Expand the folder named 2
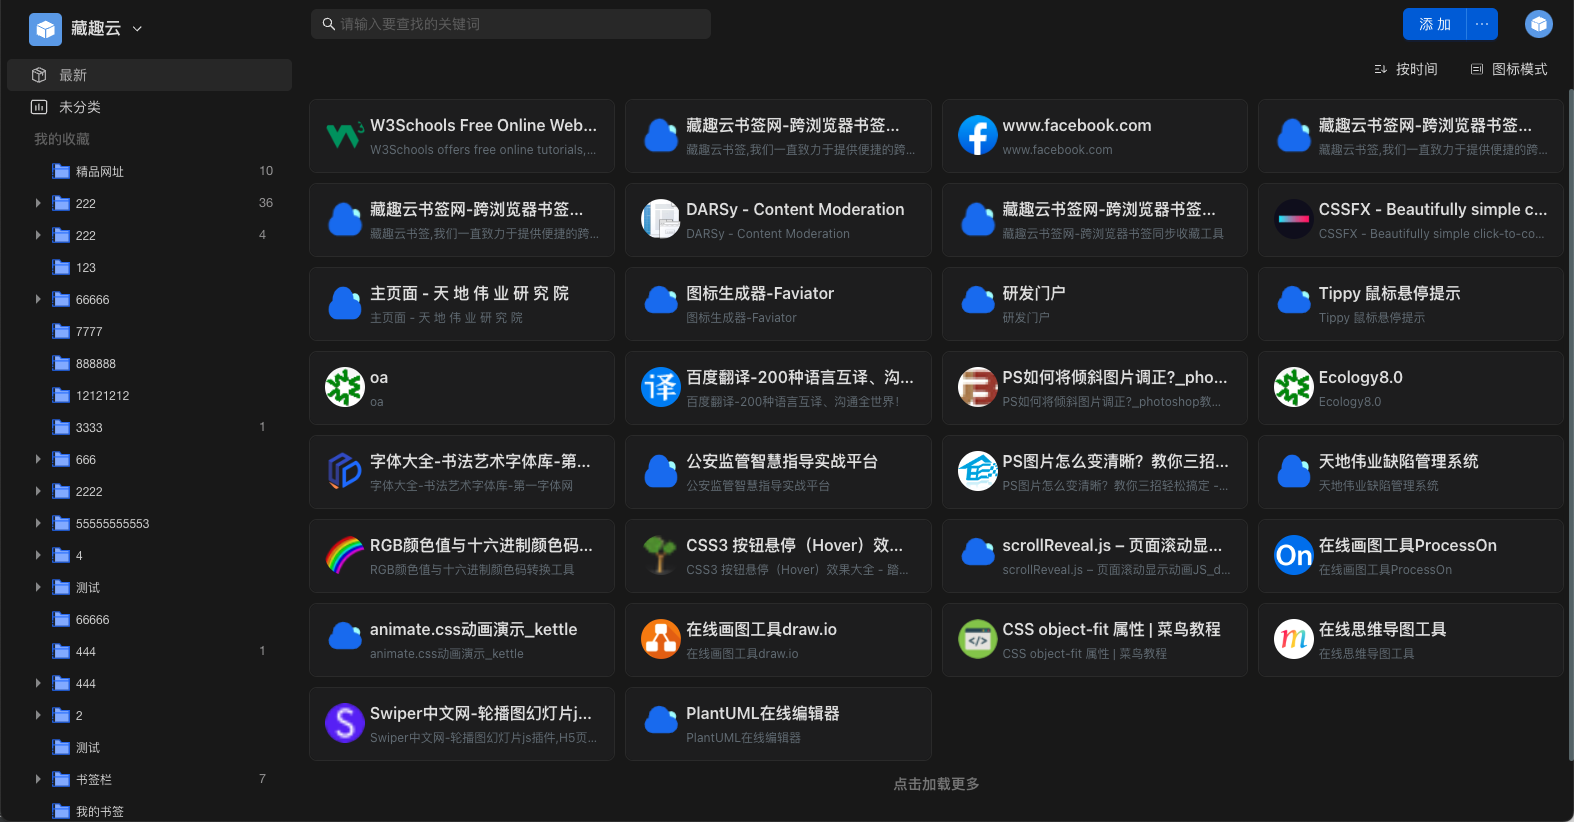The height and width of the screenshot is (822, 1574). tap(38, 715)
